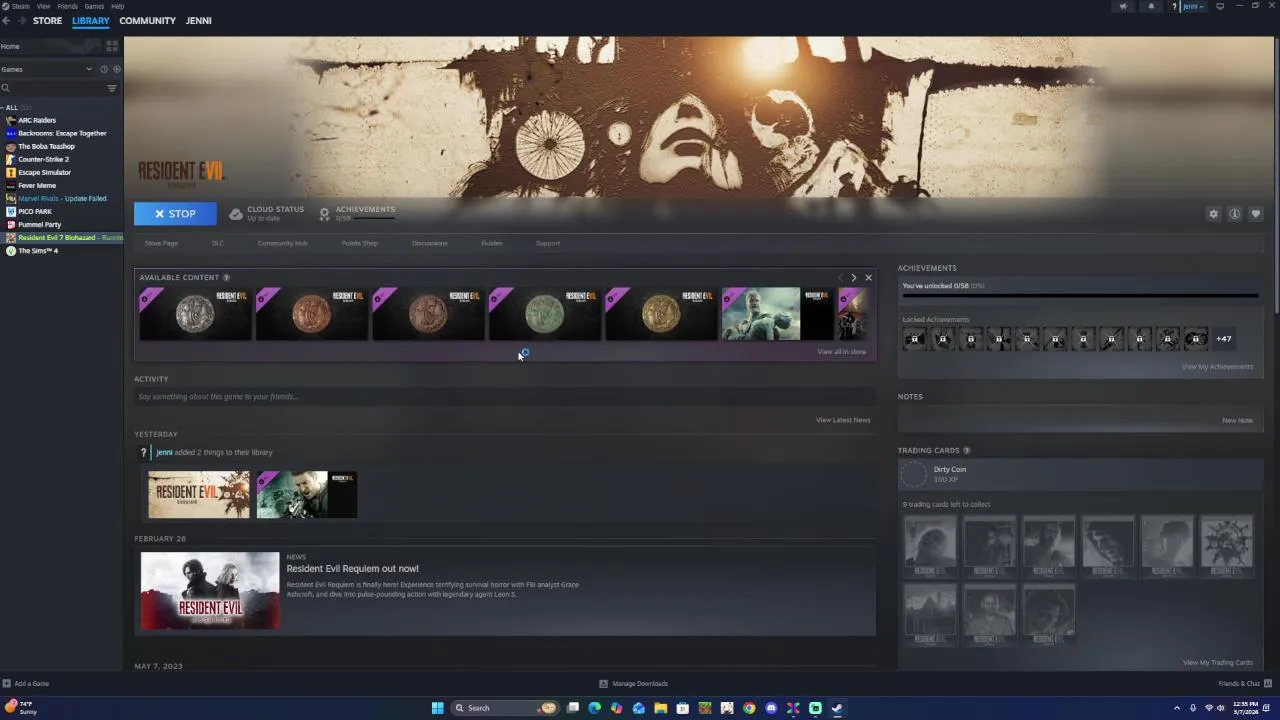This screenshot has width=1280, height=720.
Task: Open the Friends menu
Action: coord(67,6)
